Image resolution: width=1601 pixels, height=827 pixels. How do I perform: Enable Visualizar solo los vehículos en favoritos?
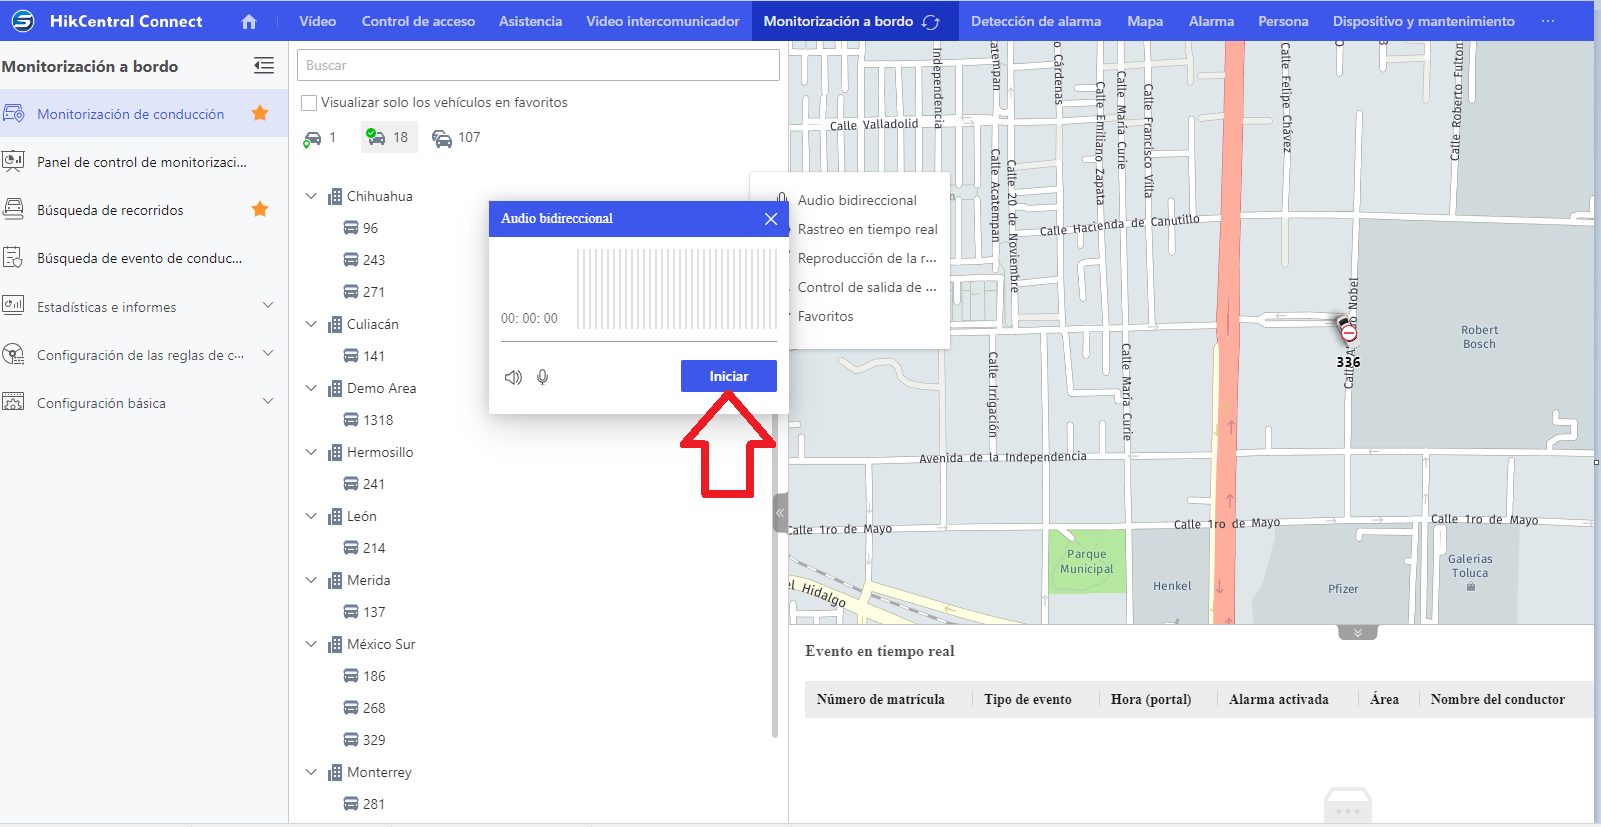[x=309, y=103]
